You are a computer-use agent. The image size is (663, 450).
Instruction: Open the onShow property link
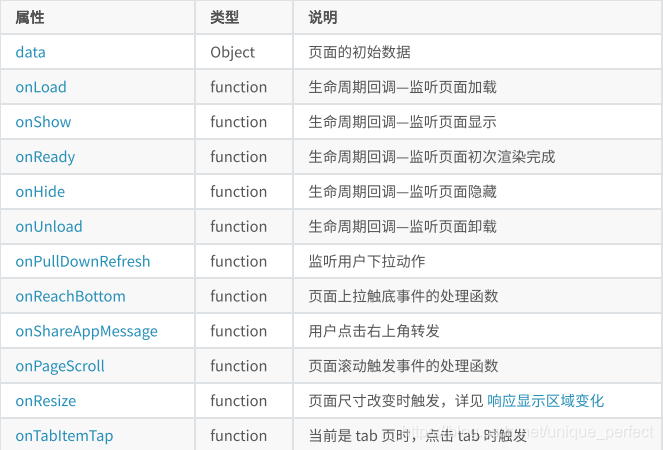(43, 122)
